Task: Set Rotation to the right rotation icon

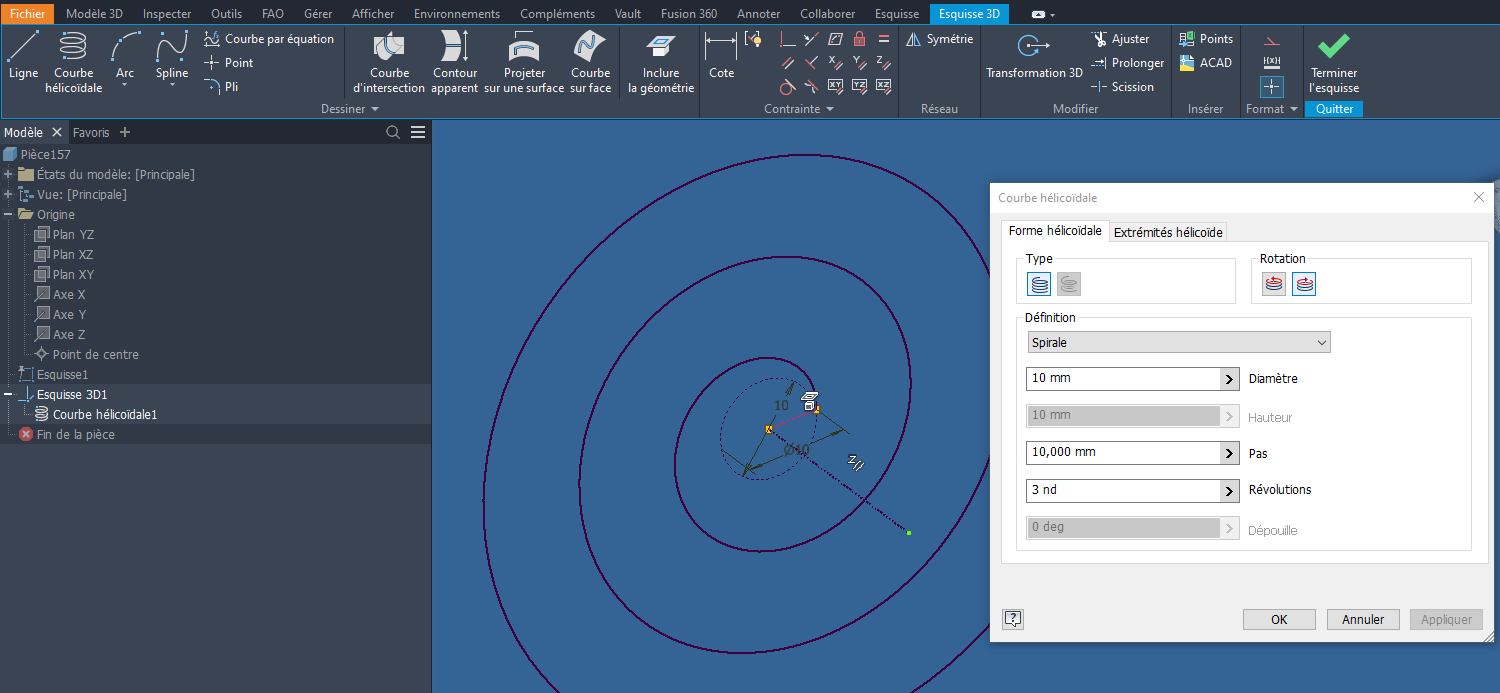Action: (x=1303, y=285)
